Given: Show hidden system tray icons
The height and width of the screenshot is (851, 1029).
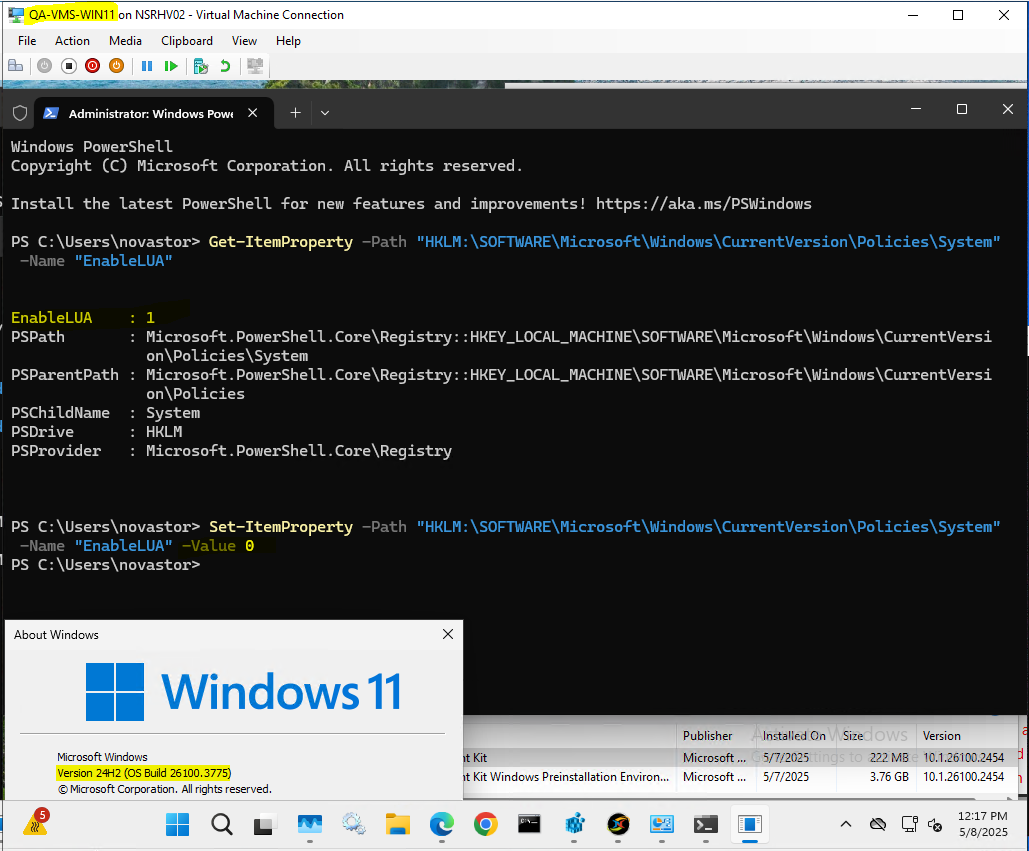Looking at the screenshot, I should click(x=846, y=824).
